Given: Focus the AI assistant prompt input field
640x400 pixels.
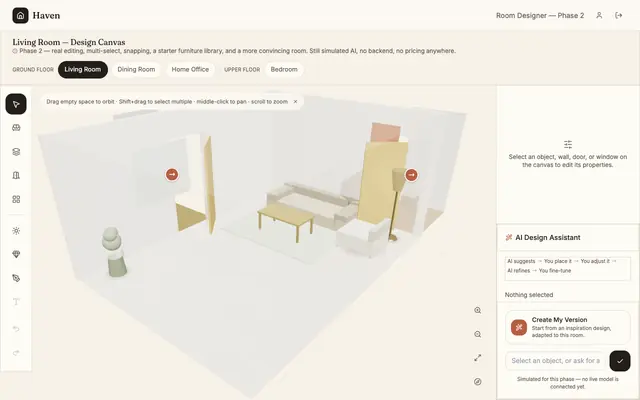Looking at the screenshot, I should tap(556, 361).
